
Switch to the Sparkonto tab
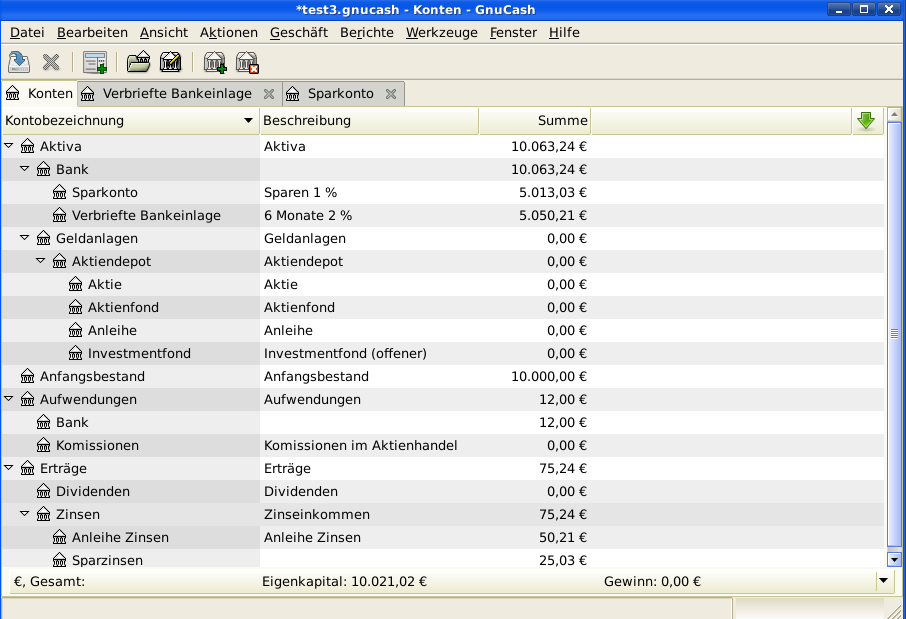point(340,94)
